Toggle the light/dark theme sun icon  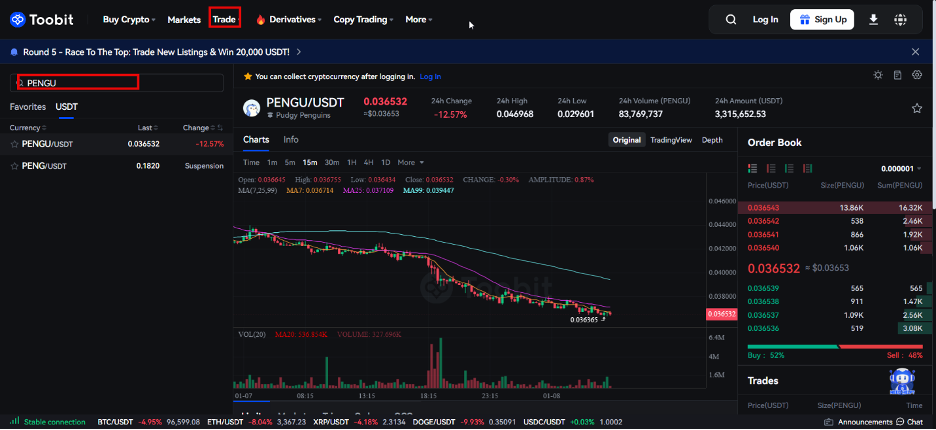[878, 75]
